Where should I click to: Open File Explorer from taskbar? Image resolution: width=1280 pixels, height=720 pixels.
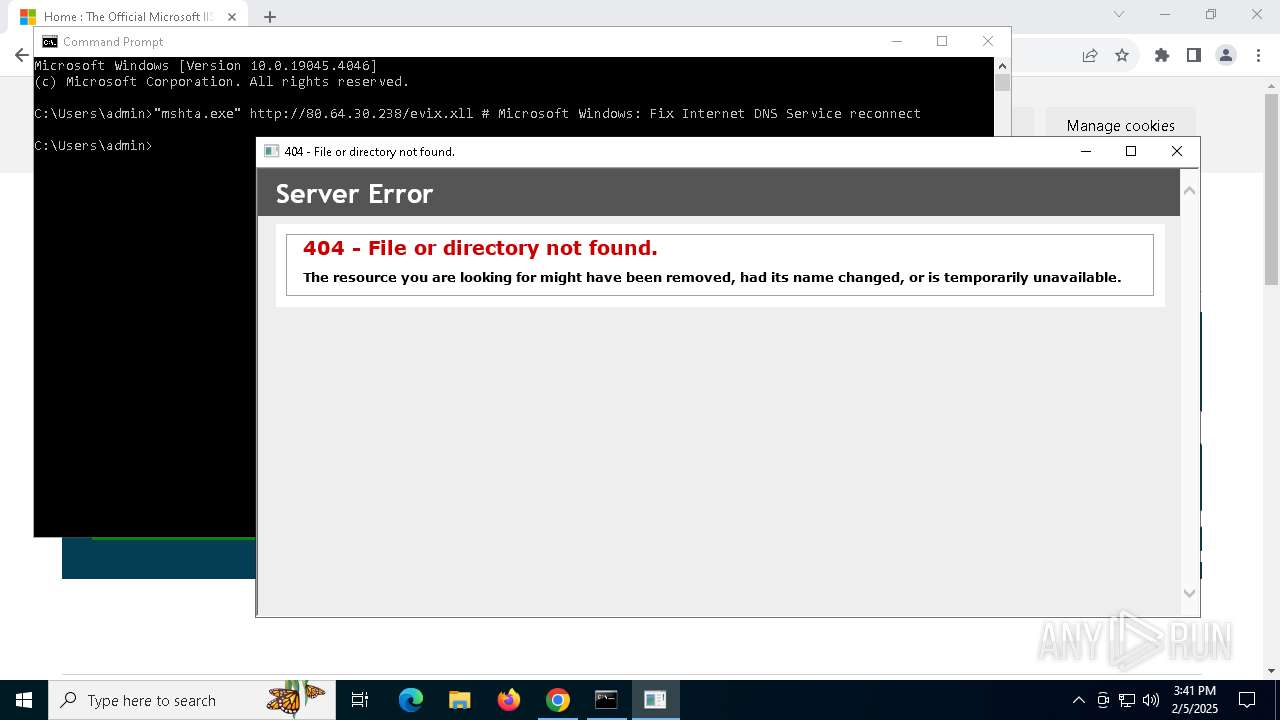point(460,700)
